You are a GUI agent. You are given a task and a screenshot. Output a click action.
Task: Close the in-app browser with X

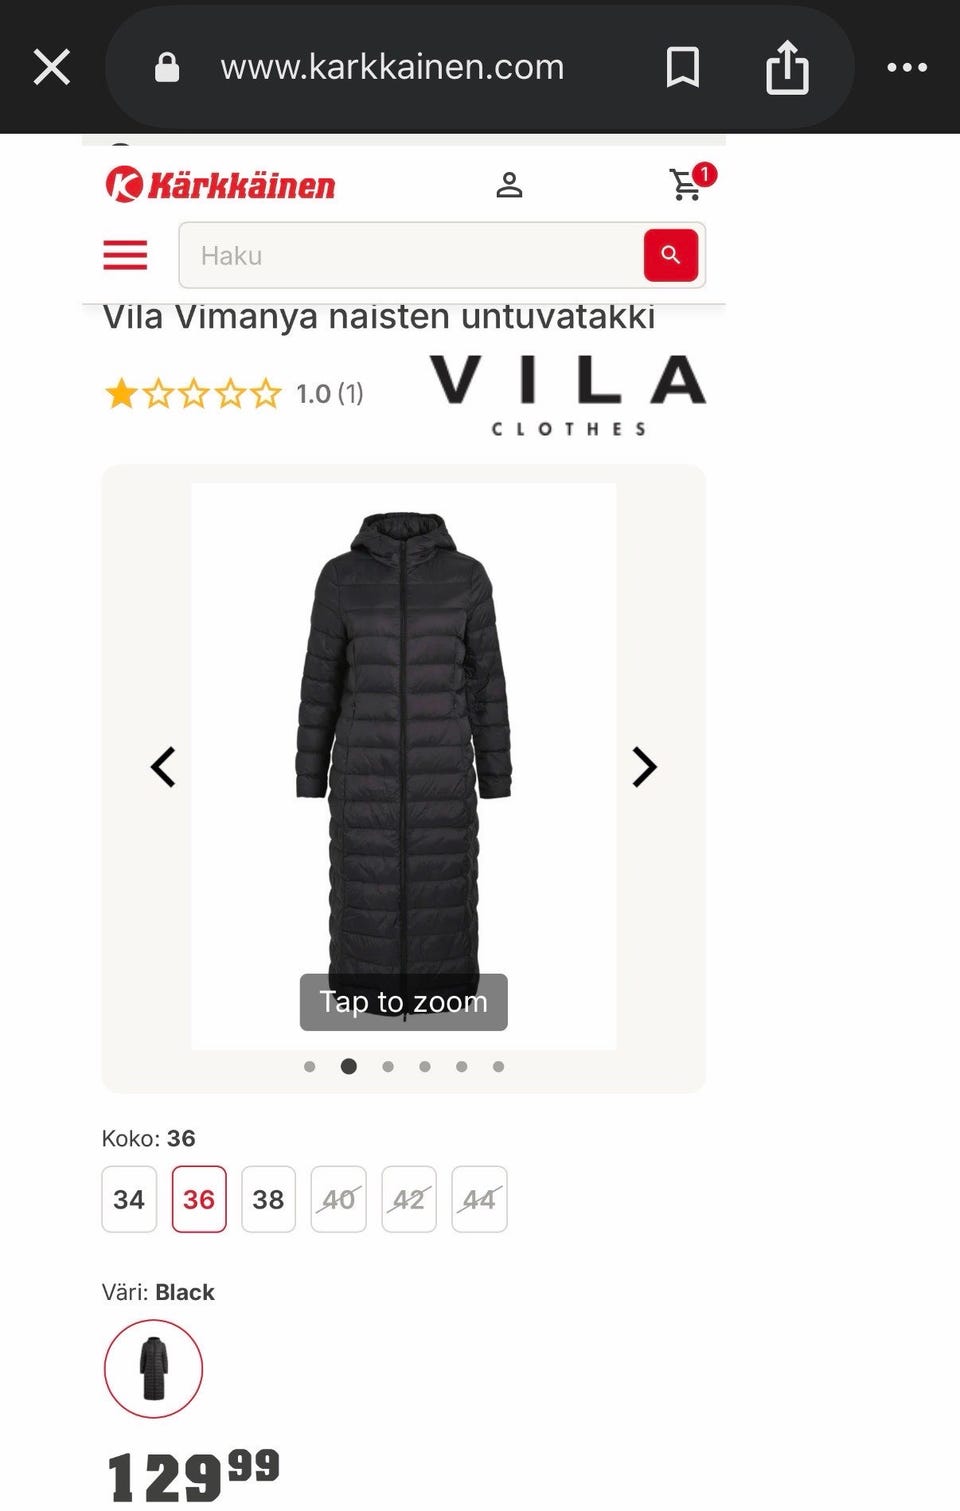tap(52, 68)
